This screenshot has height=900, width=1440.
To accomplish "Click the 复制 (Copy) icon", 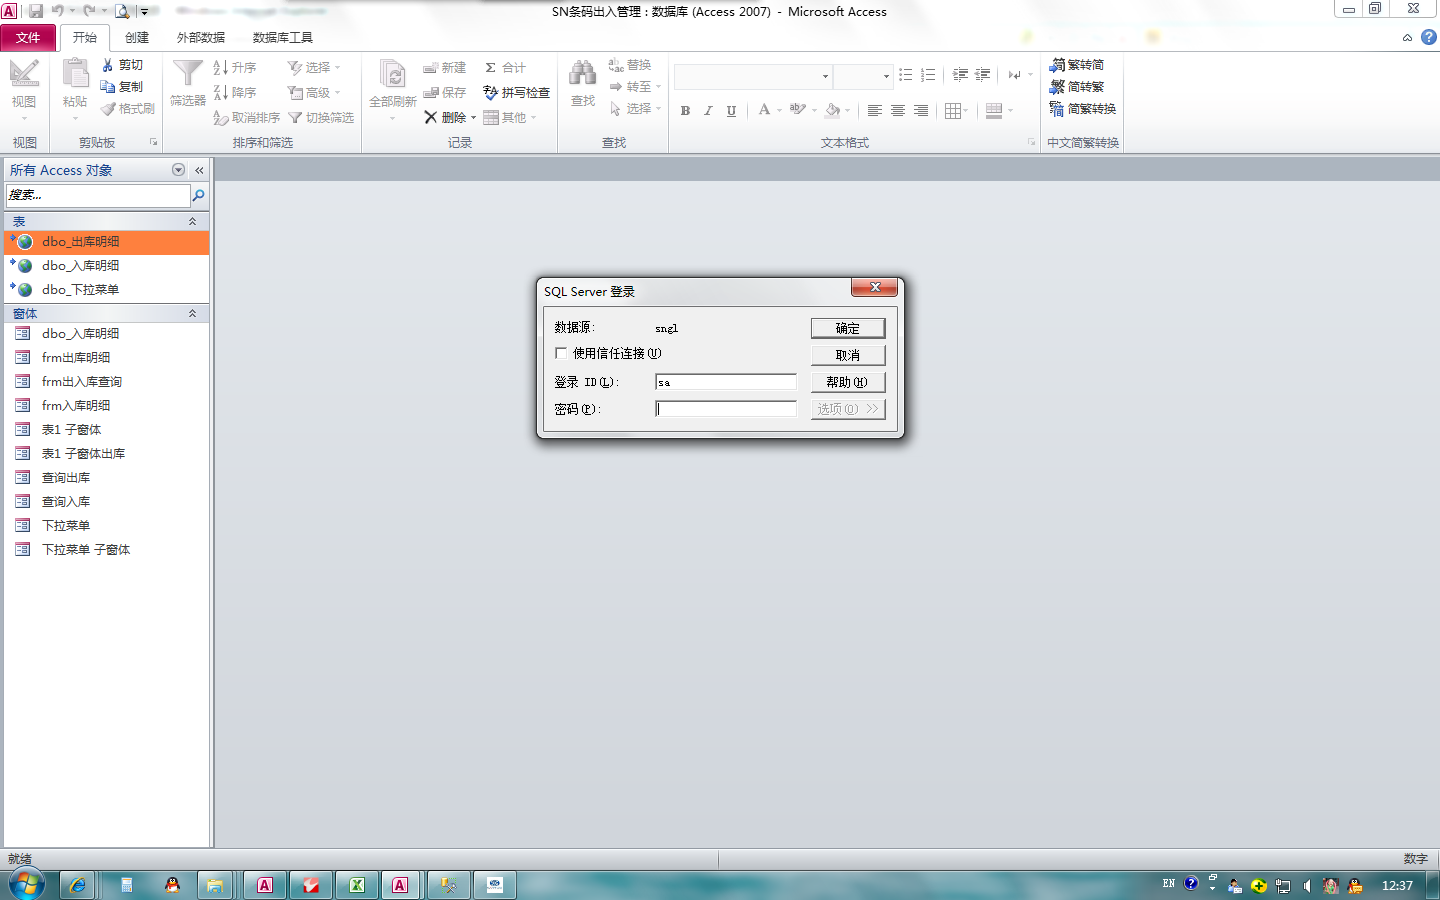I will (x=108, y=87).
